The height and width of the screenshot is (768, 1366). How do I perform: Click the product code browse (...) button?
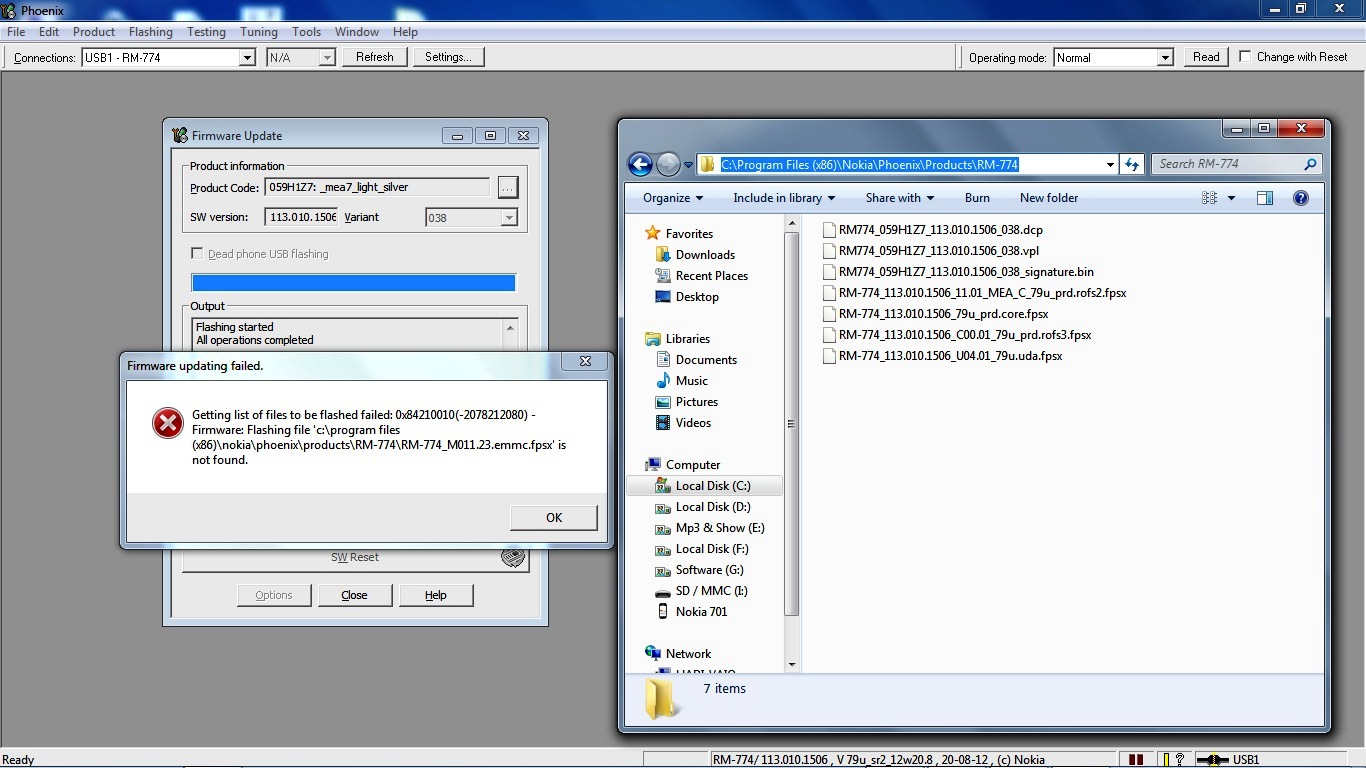pyautogui.click(x=508, y=187)
